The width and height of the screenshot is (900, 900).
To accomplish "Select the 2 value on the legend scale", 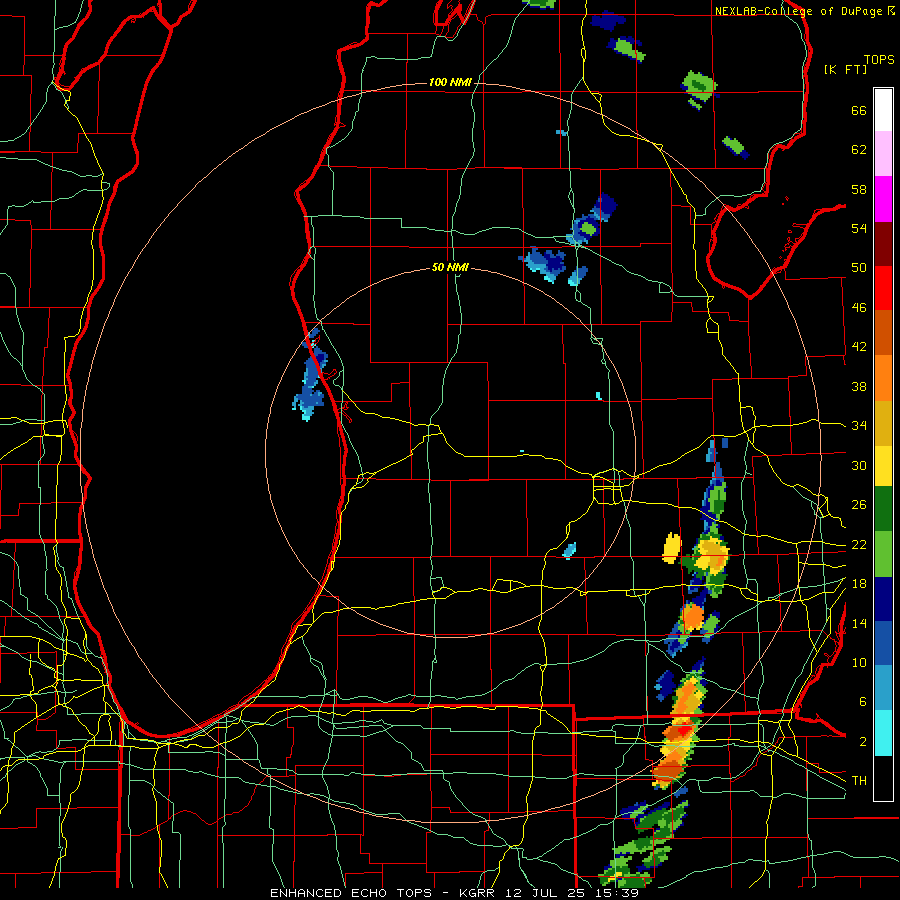I will 862,742.
